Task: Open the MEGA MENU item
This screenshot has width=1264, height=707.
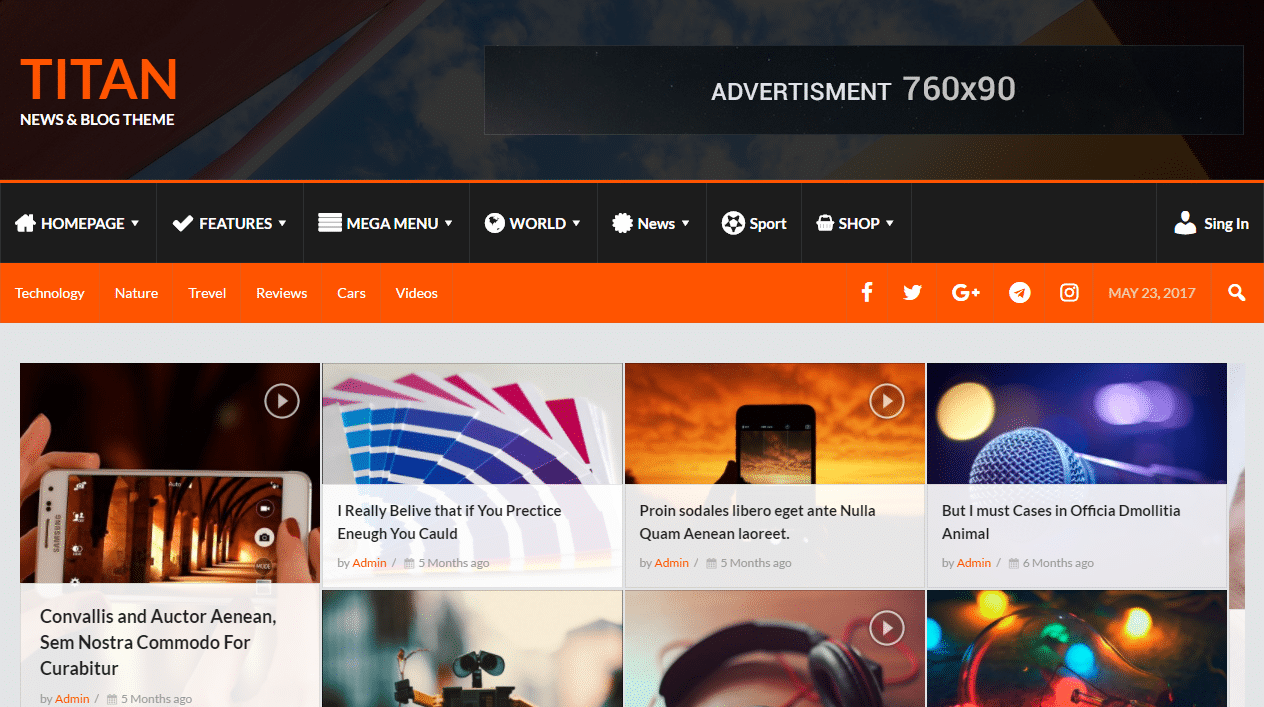Action: coord(386,223)
